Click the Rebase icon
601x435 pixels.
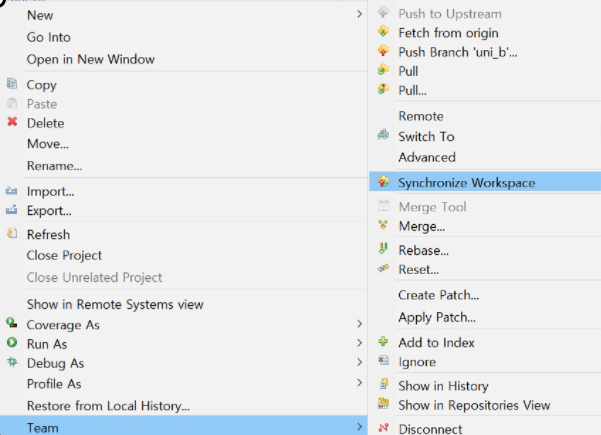coord(383,248)
